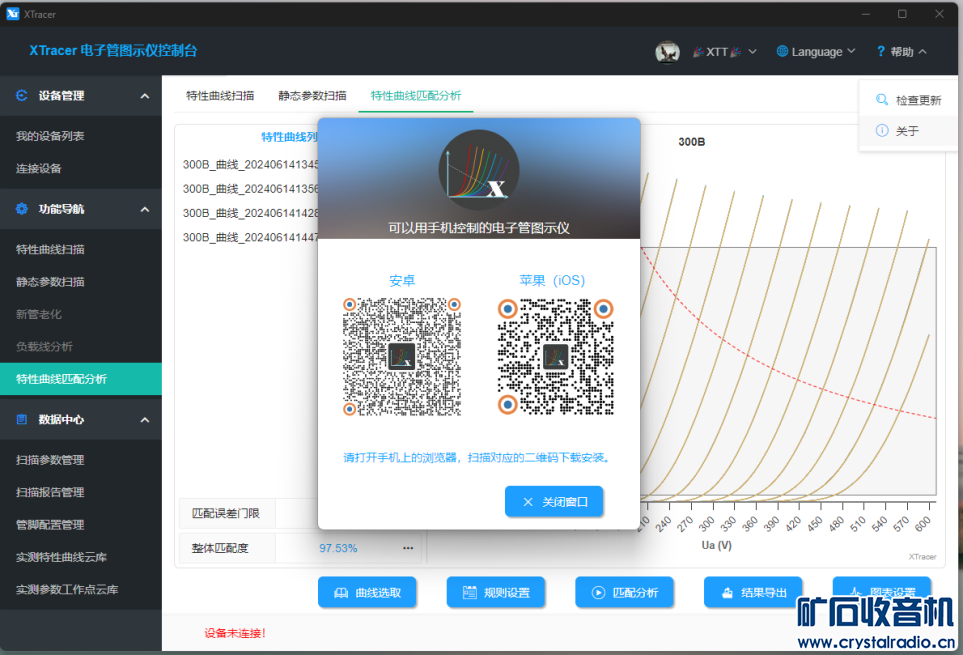Choose 关于 from the help menu
The width and height of the screenshot is (963, 655).
tap(908, 131)
